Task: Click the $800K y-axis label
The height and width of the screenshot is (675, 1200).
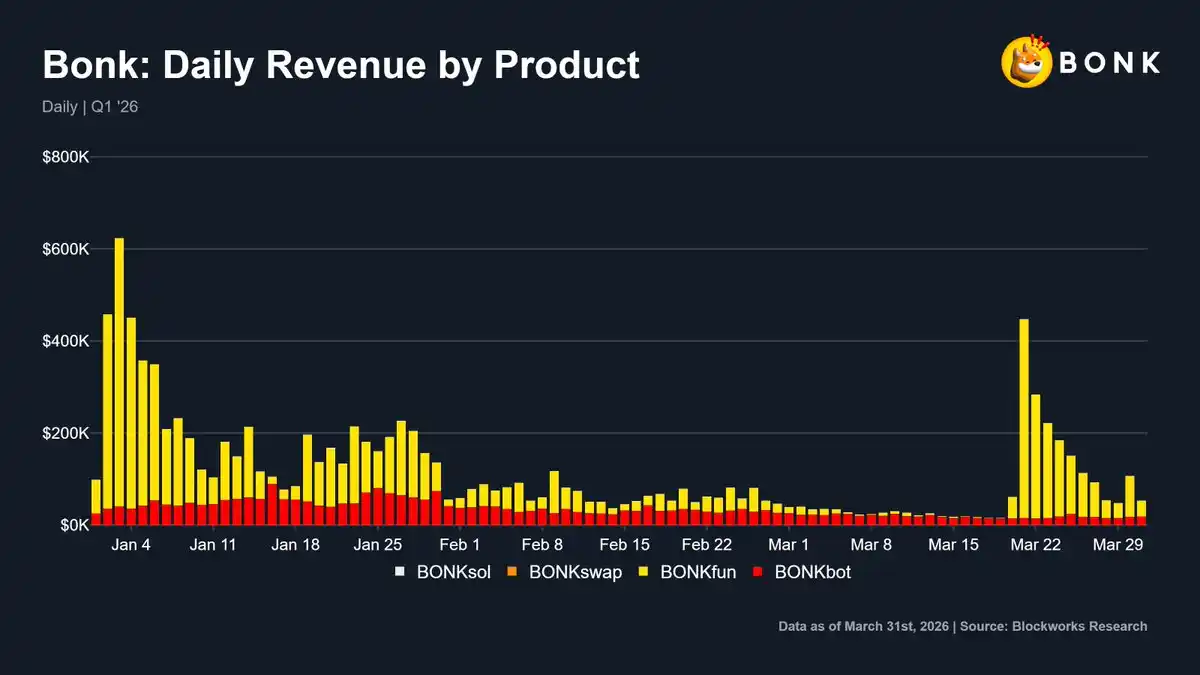Action: click(67, 158)
